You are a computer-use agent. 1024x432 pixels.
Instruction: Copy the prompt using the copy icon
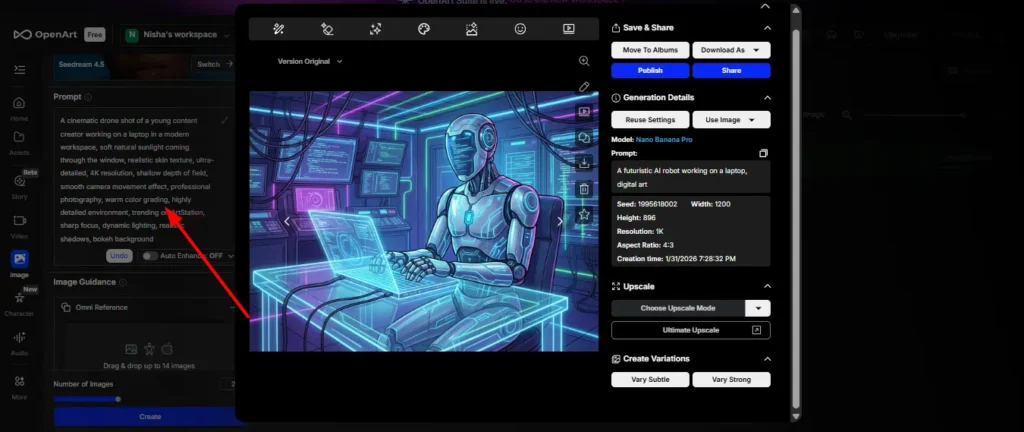point(763,153)
